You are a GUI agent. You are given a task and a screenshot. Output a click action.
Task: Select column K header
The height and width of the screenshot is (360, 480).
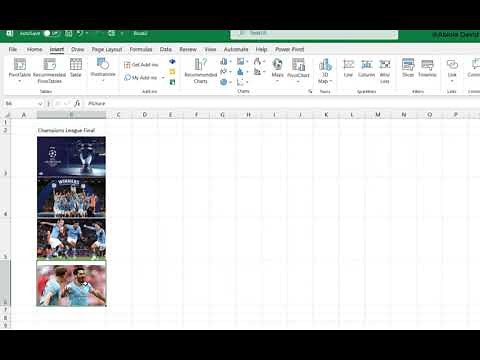[326, 115]
